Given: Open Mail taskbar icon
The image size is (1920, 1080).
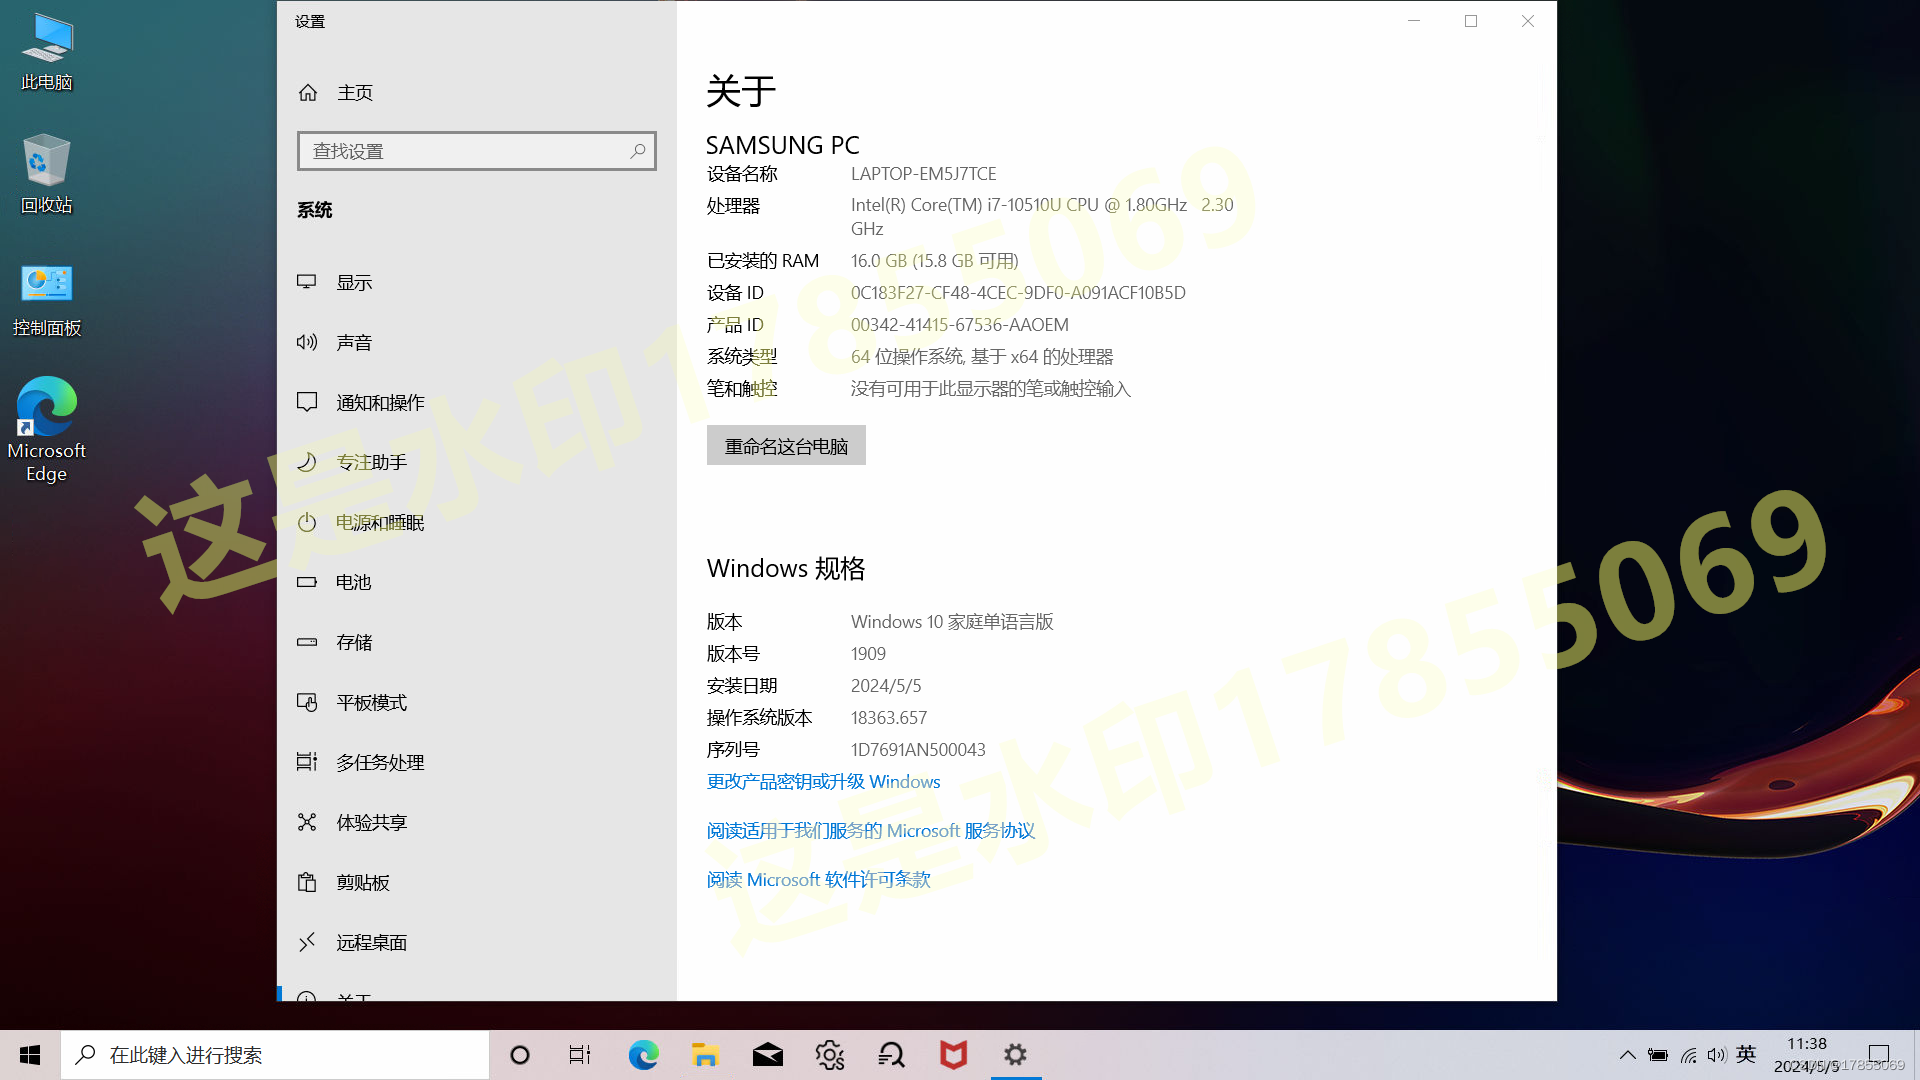Looking at the screenshot, I should click(767, 1054).
